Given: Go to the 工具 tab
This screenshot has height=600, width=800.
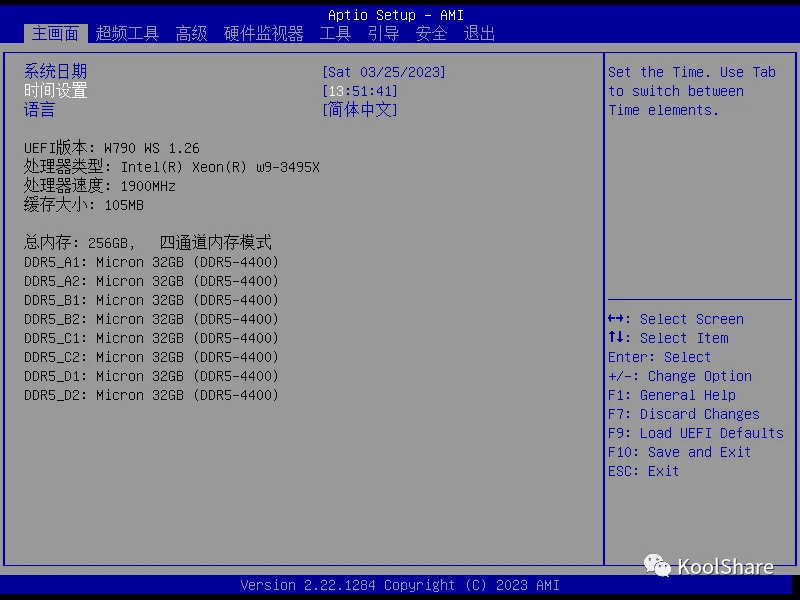Looking at the screenshot, I should 335,34.
